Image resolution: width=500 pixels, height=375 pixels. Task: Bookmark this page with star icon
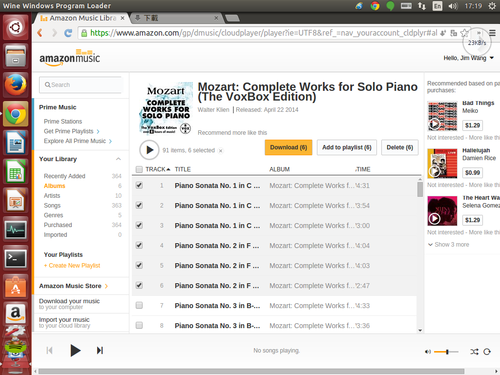point(463,33)
